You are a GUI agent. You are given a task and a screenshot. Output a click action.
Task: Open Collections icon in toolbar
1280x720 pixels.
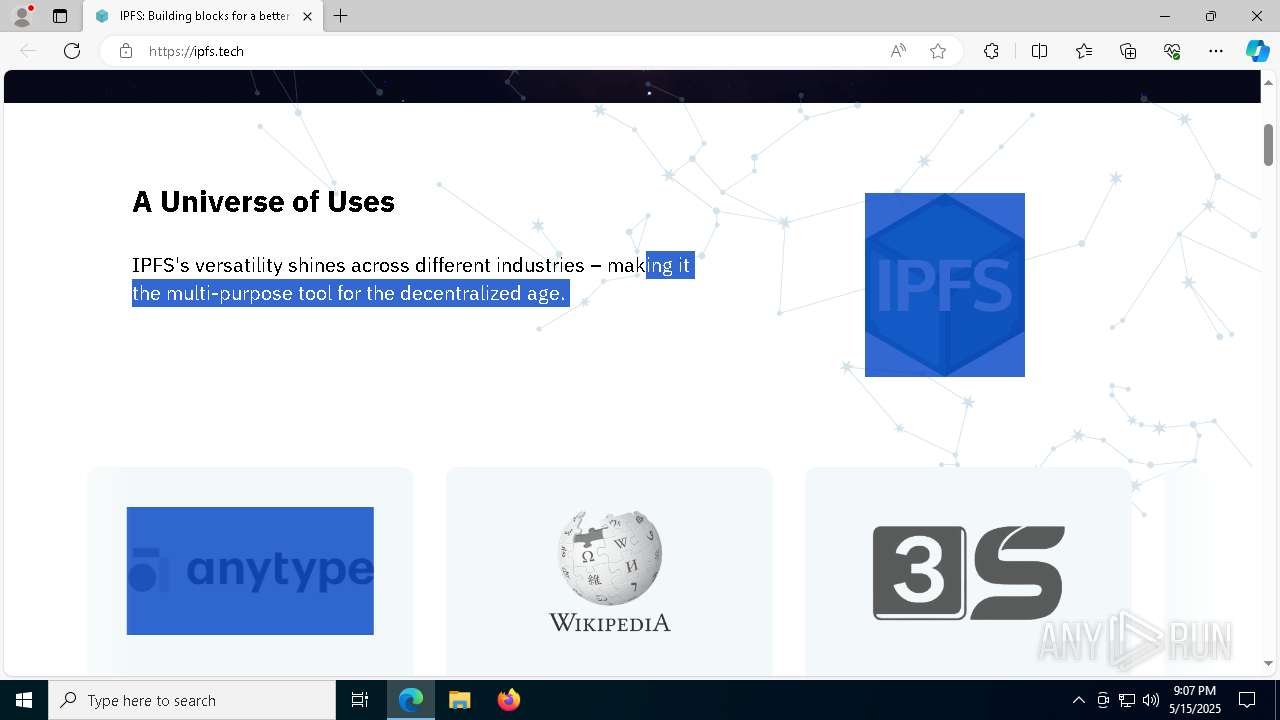(1128, 51)
